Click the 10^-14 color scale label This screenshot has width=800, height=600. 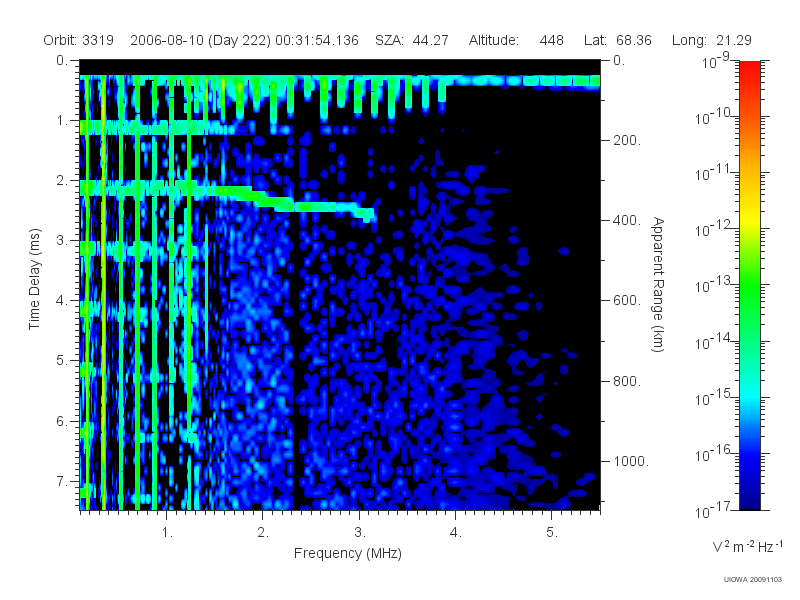tap(713, 342)
